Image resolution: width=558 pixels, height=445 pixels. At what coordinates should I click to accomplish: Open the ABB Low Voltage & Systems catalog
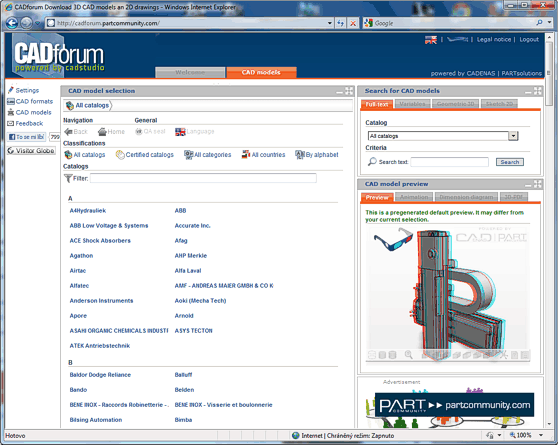coord(109,226)
